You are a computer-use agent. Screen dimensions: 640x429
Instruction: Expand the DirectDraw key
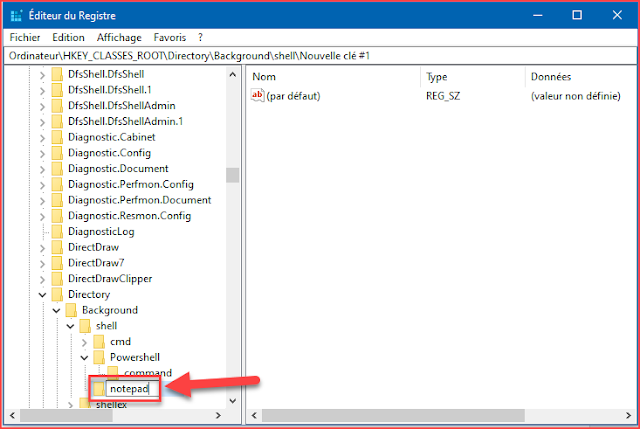point(42,248)
